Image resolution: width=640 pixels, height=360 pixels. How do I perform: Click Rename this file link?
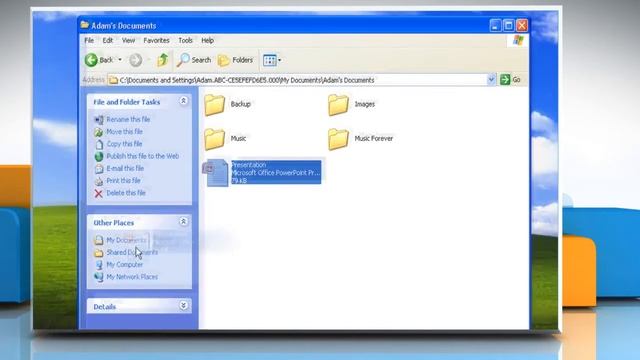pyautogui.click(x=128, y=119)
